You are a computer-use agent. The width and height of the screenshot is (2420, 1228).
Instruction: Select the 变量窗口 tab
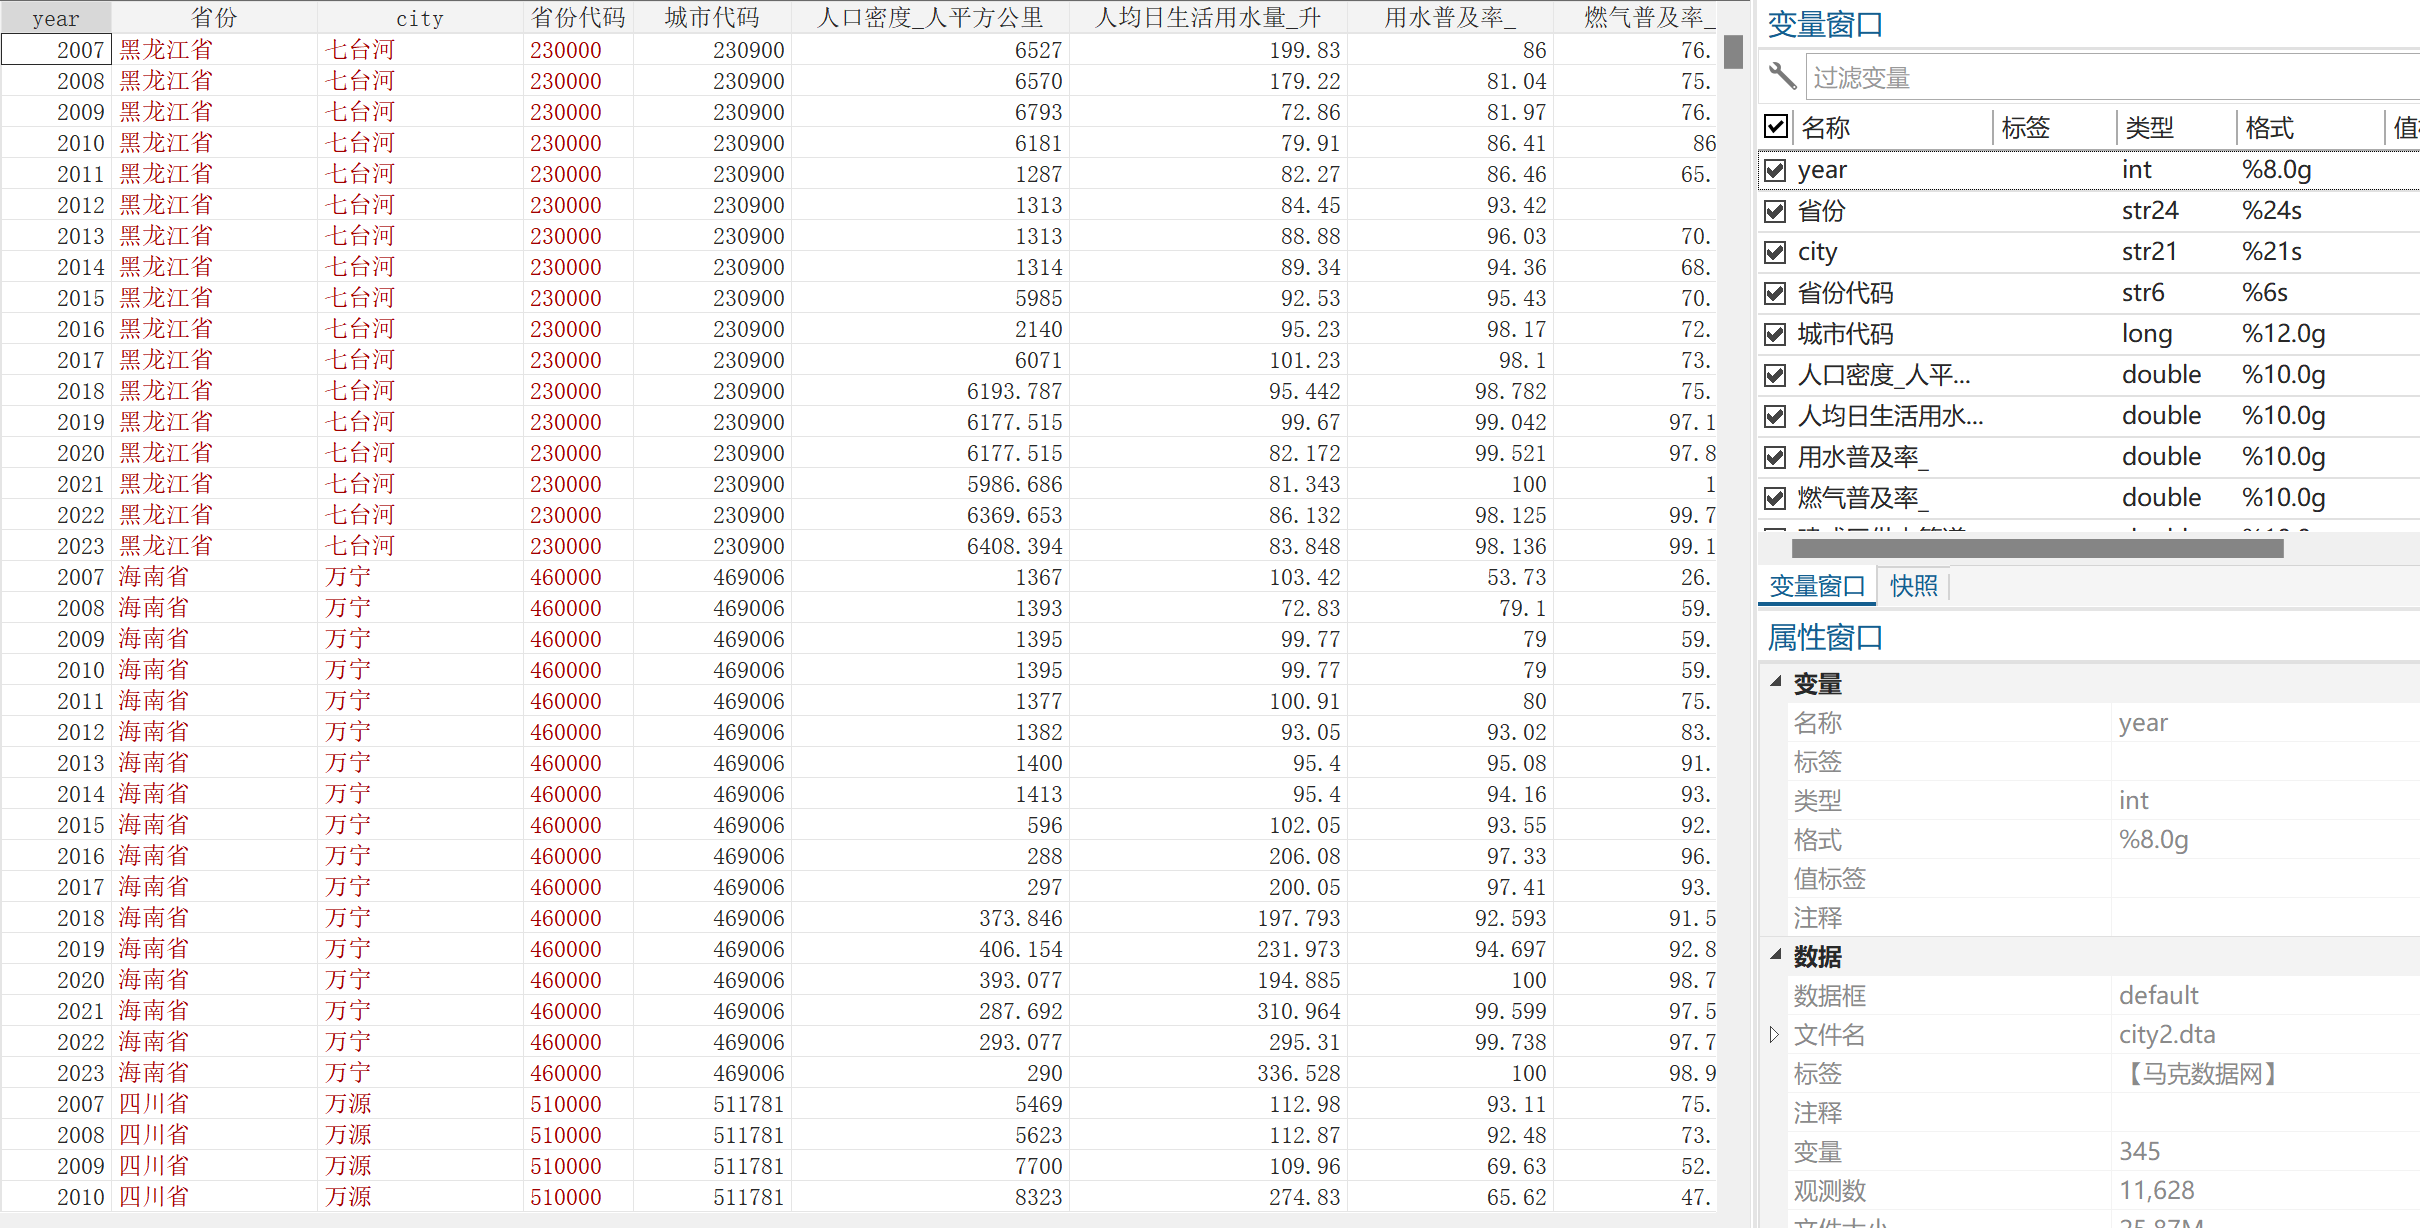(1817, 586)
